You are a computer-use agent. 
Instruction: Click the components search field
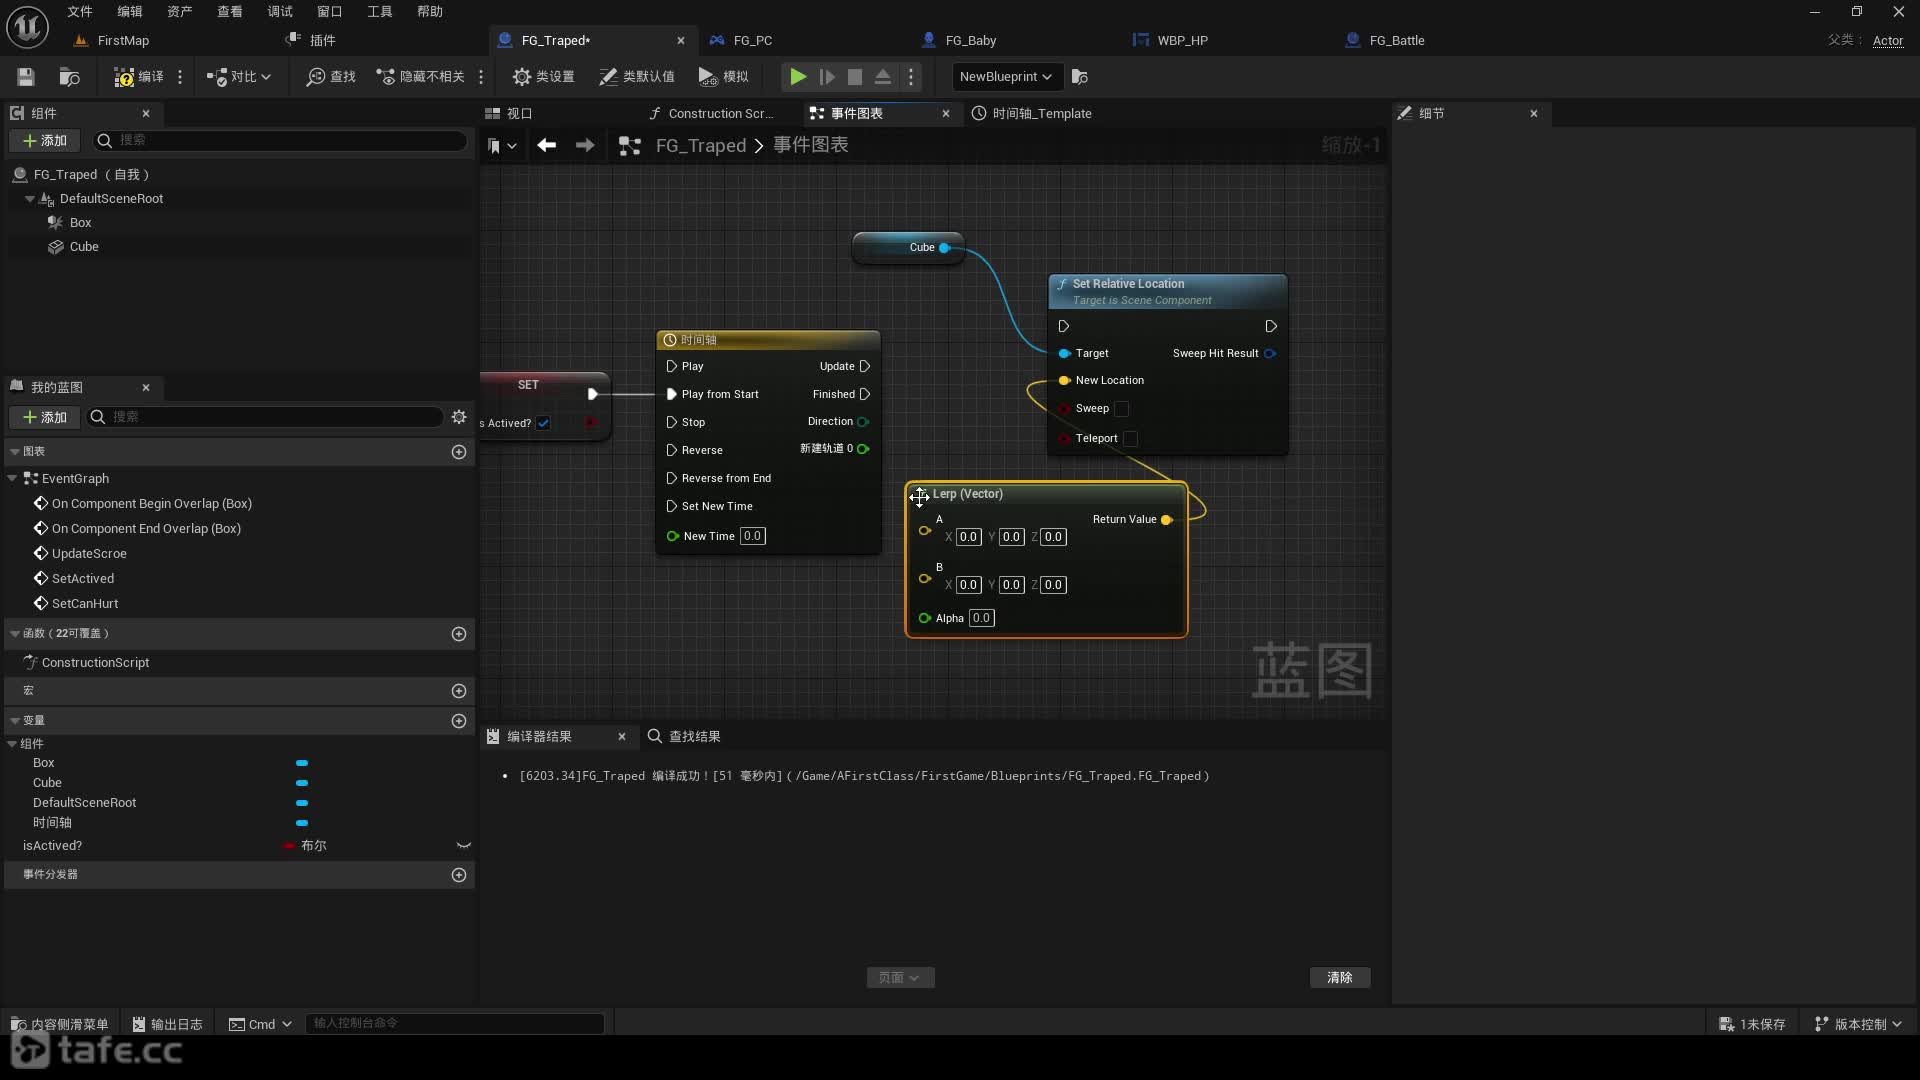(280, 141)
